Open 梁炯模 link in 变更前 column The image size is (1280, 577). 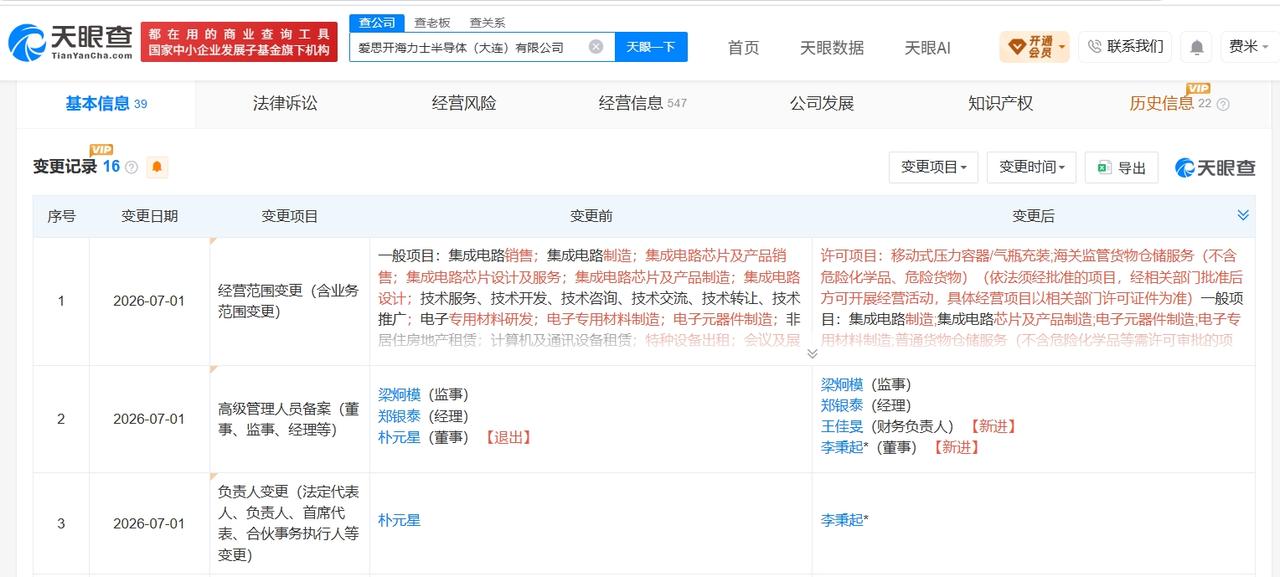point(399,395)
